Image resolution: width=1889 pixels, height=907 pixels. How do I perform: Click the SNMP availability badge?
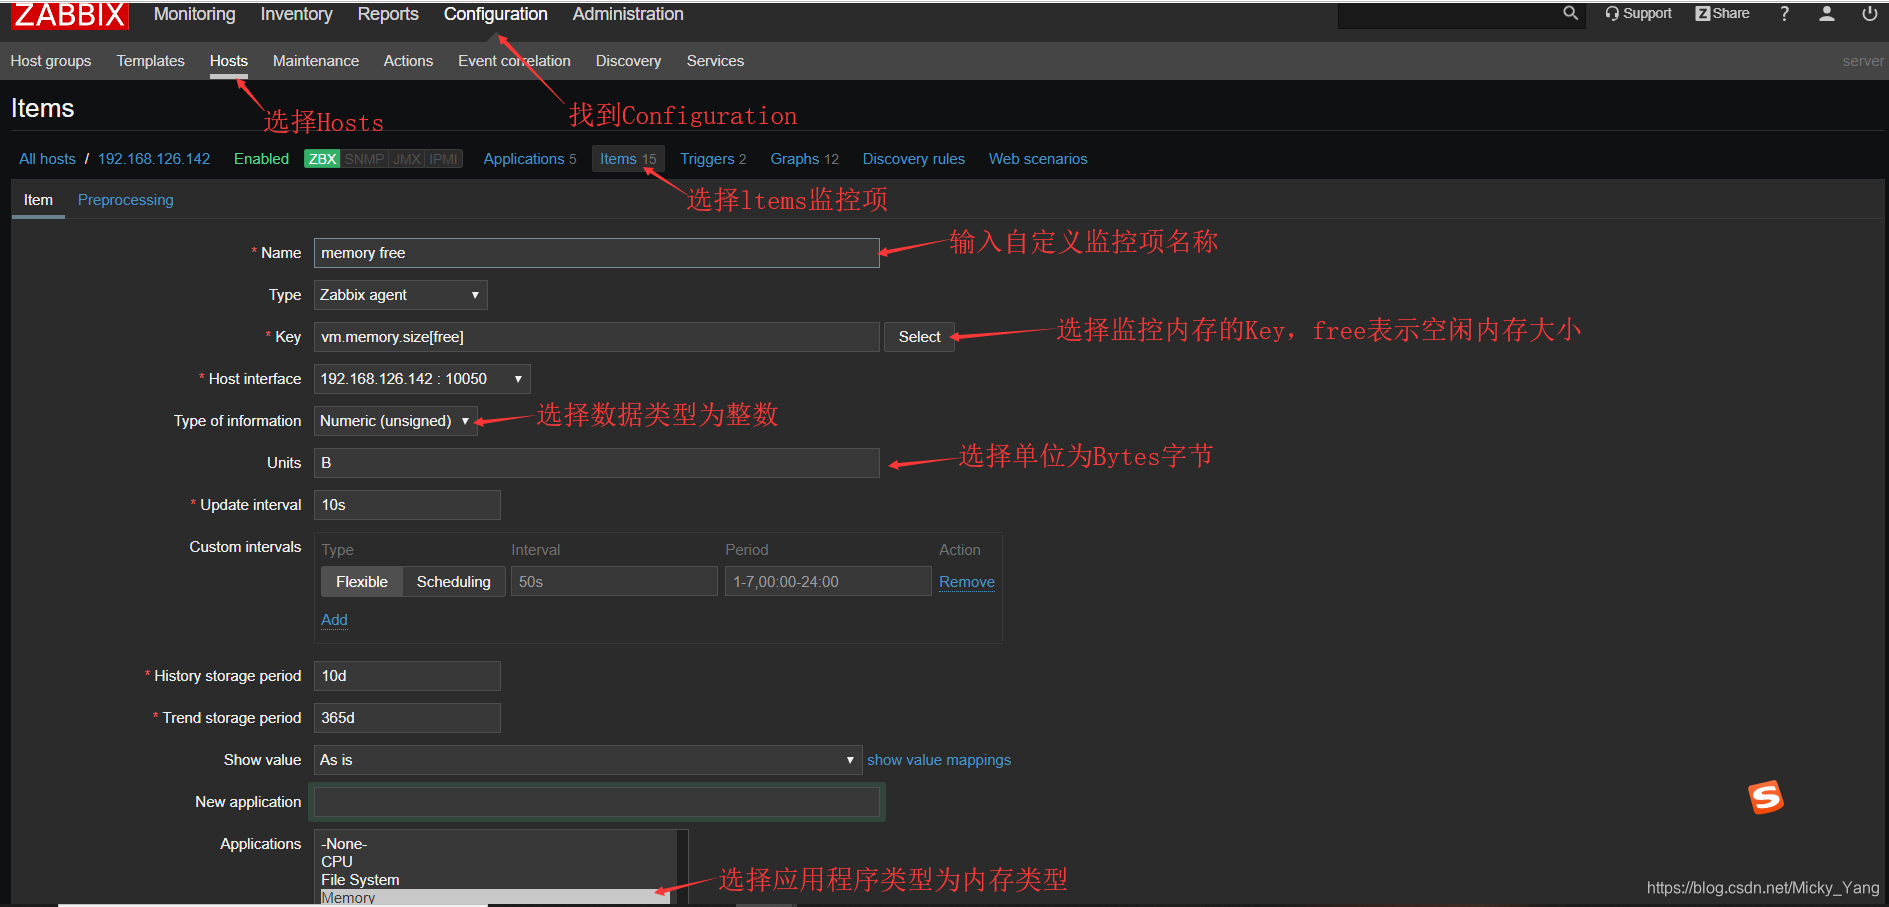pos(364,159)
